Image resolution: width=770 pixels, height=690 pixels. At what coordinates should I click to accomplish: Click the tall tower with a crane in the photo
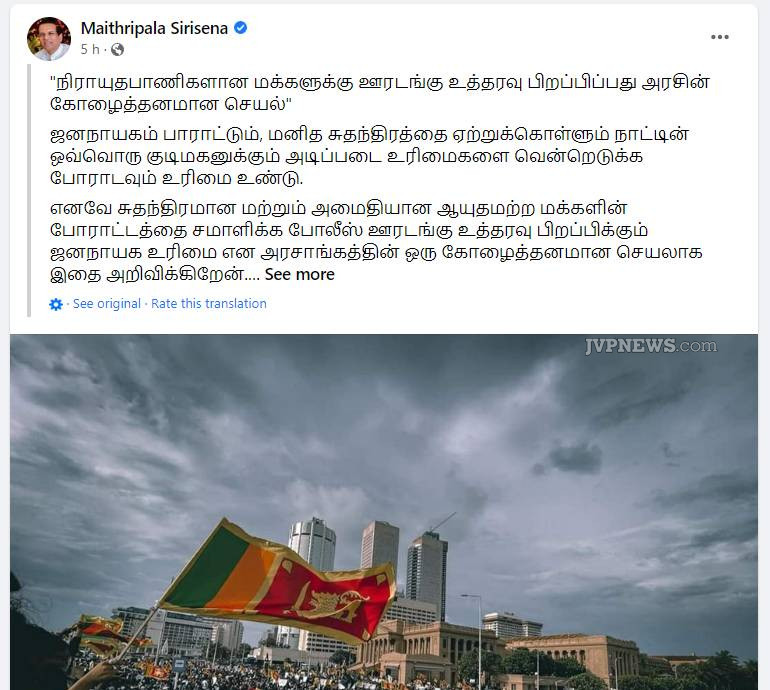point(427,576)
